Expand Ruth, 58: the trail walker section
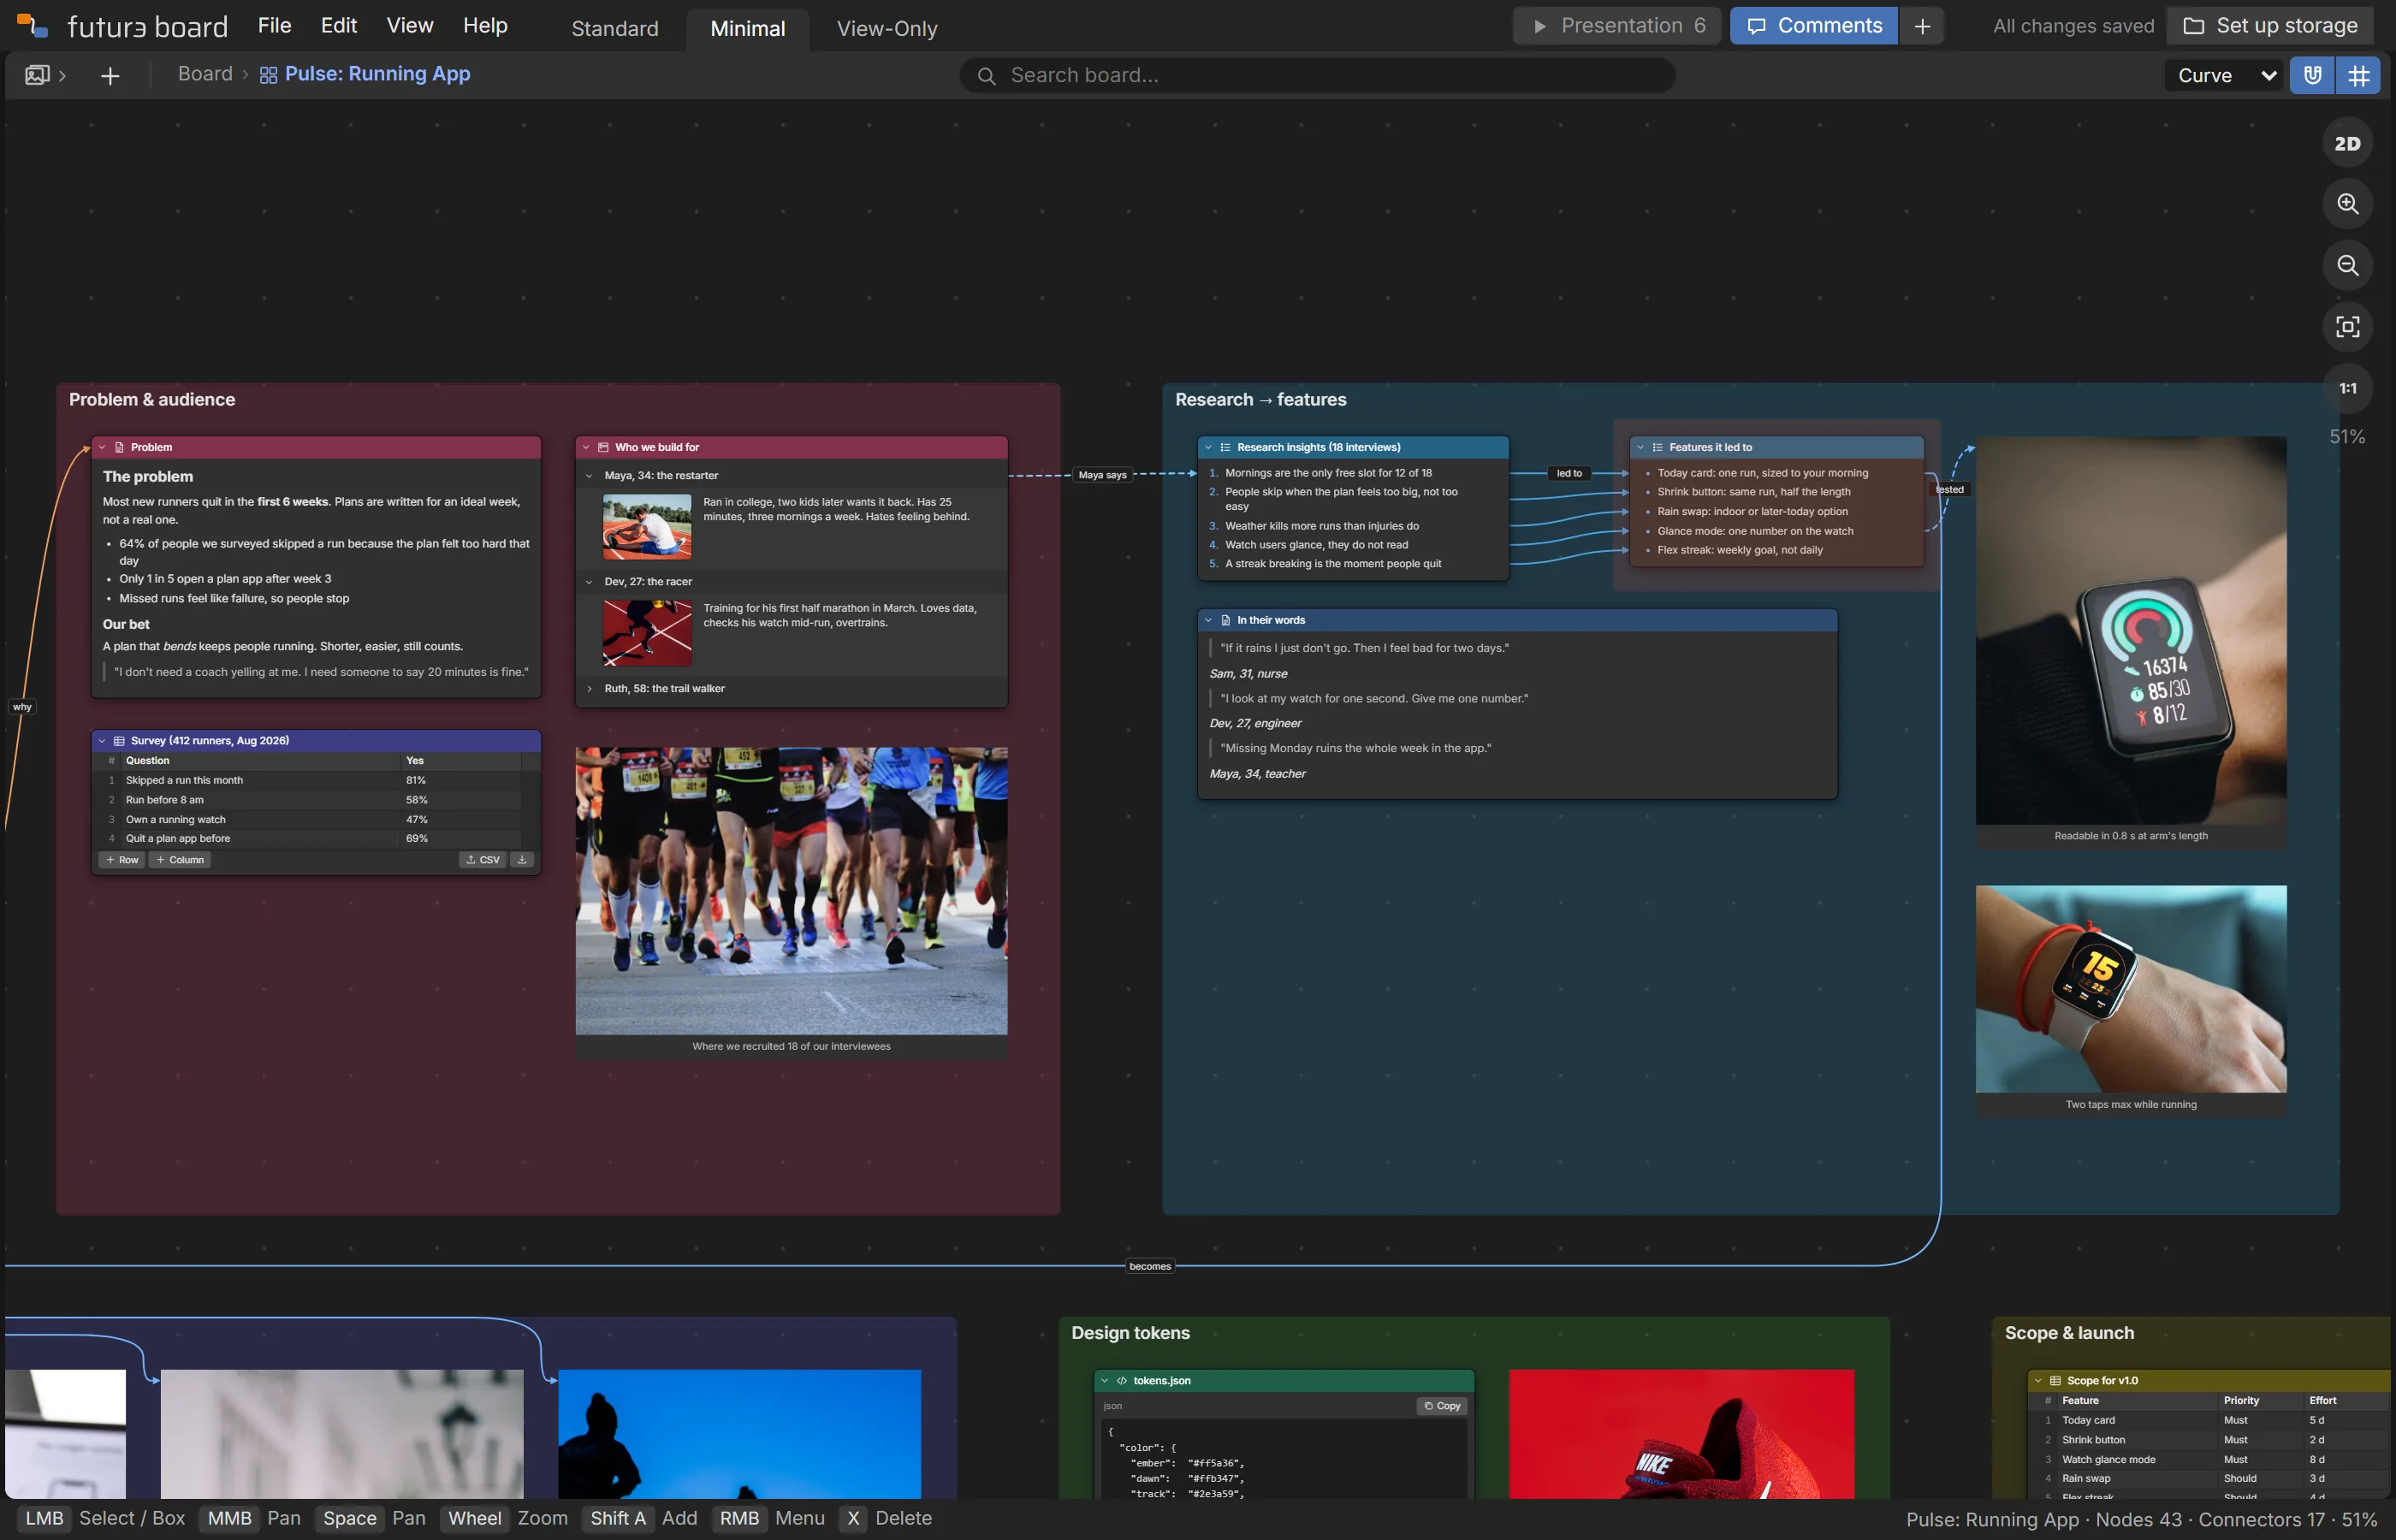This screenshot has height=1540, width=2396. tap(589, 689)
